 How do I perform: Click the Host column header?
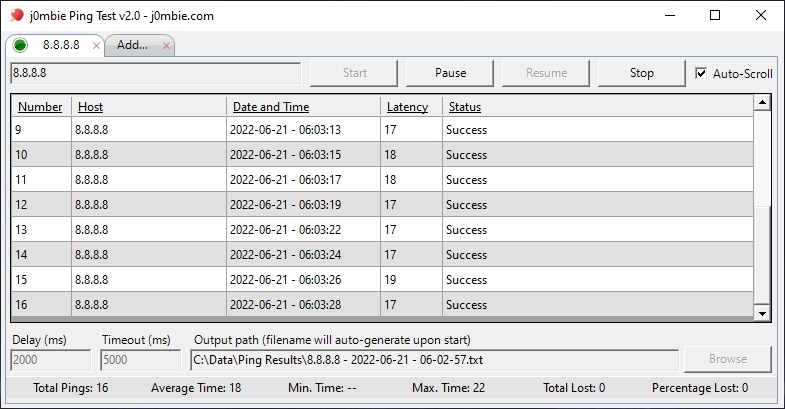point(90,107)
